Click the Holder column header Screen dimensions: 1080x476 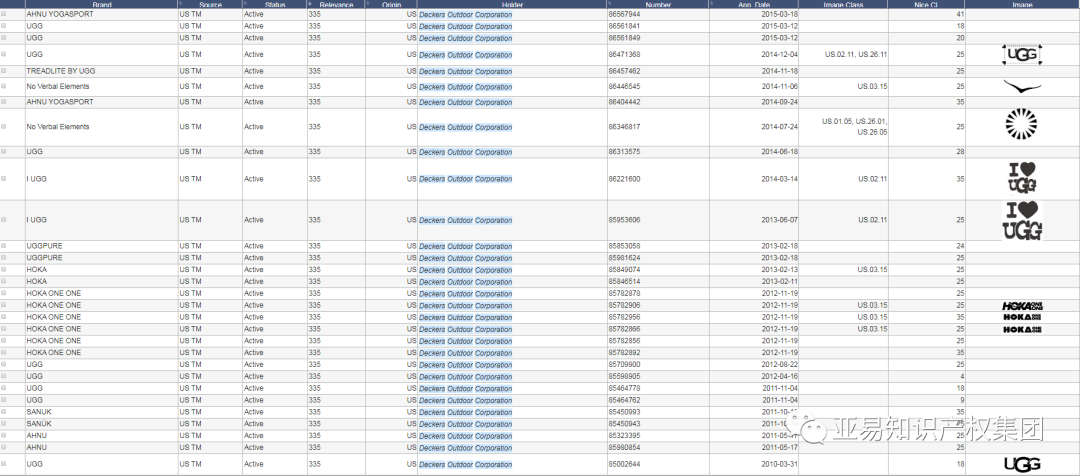(512, 4)
